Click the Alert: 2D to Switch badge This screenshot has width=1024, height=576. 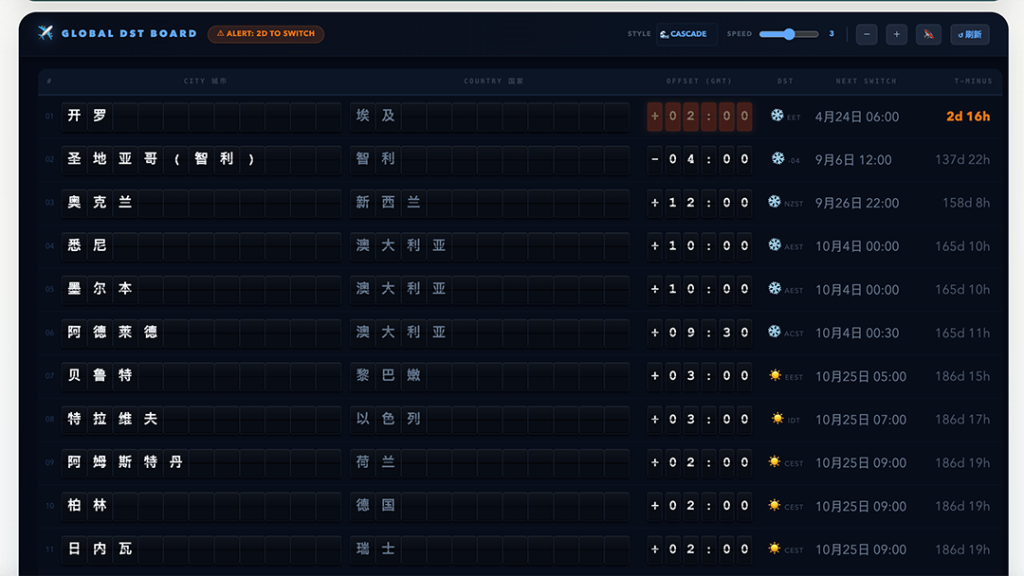click(x=266, y=34)
